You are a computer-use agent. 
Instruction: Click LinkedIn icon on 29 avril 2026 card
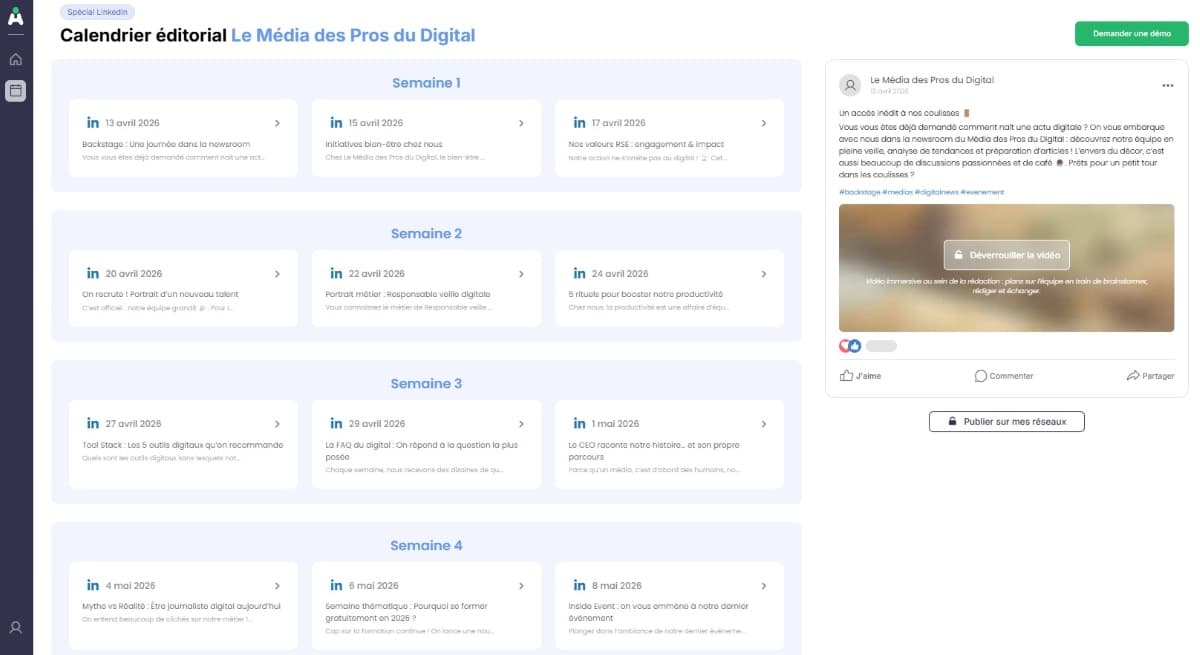[x=336, y=423]
